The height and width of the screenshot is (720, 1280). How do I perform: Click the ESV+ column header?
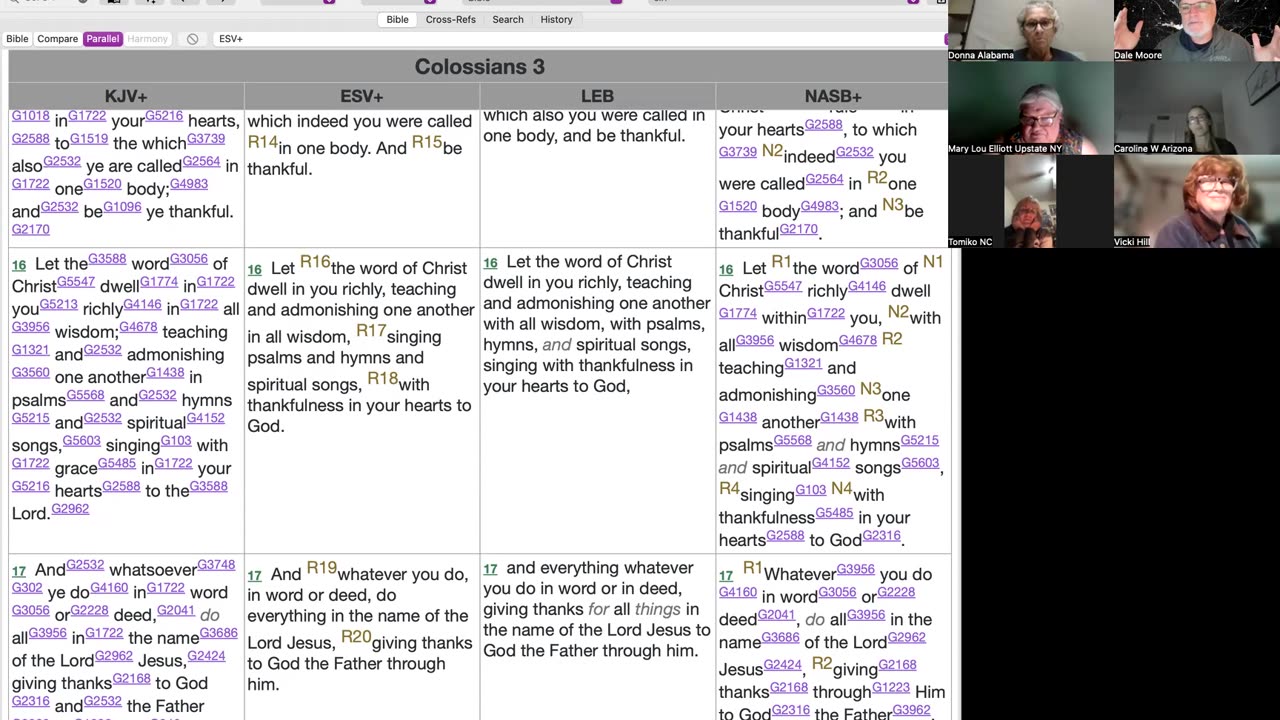pos(362,96)
